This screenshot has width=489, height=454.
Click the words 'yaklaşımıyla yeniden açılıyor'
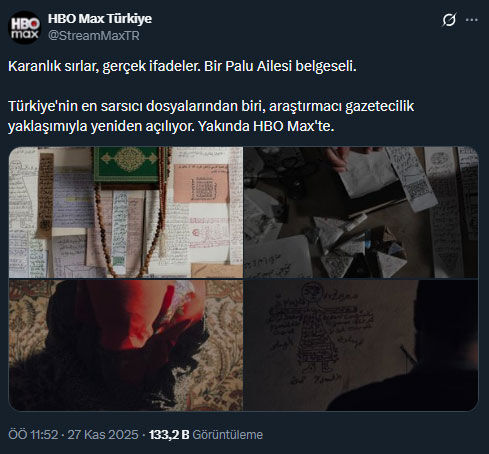pyautogui.click(x=101, y=126)
